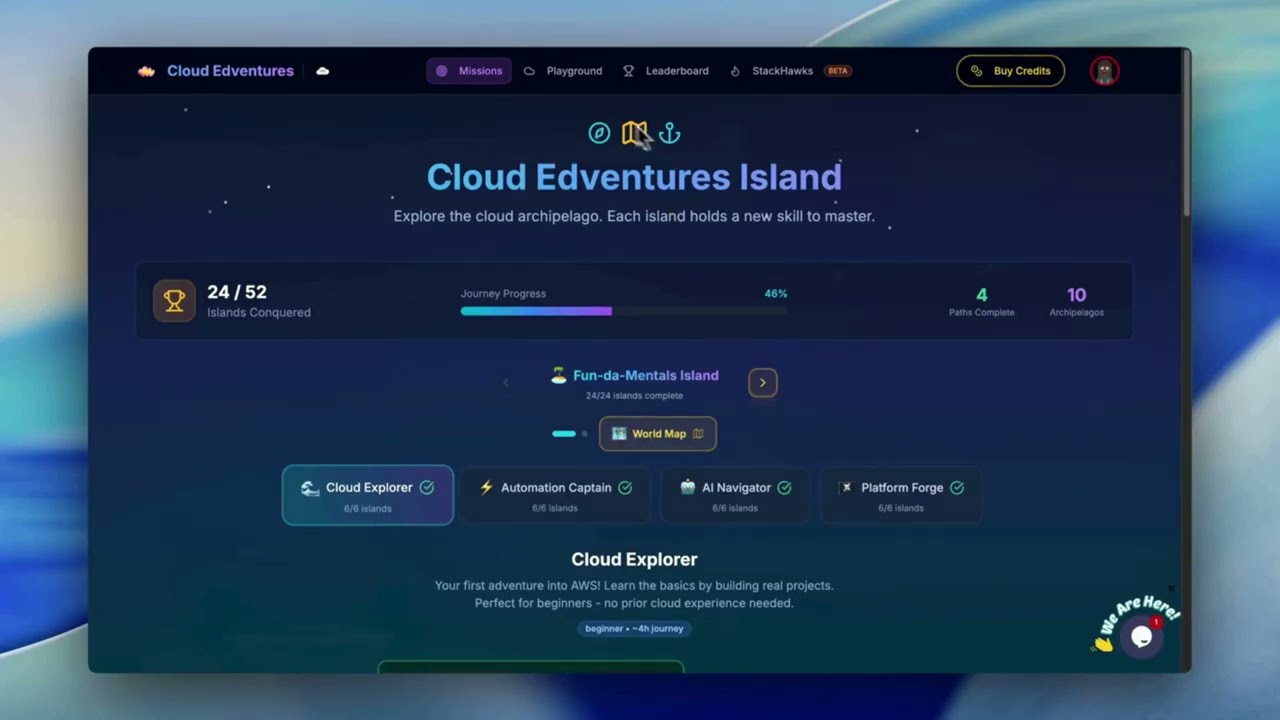Viewport: 1280px width, 720px height.
Task: Click the anchor icon above the title
Action: 669,133
